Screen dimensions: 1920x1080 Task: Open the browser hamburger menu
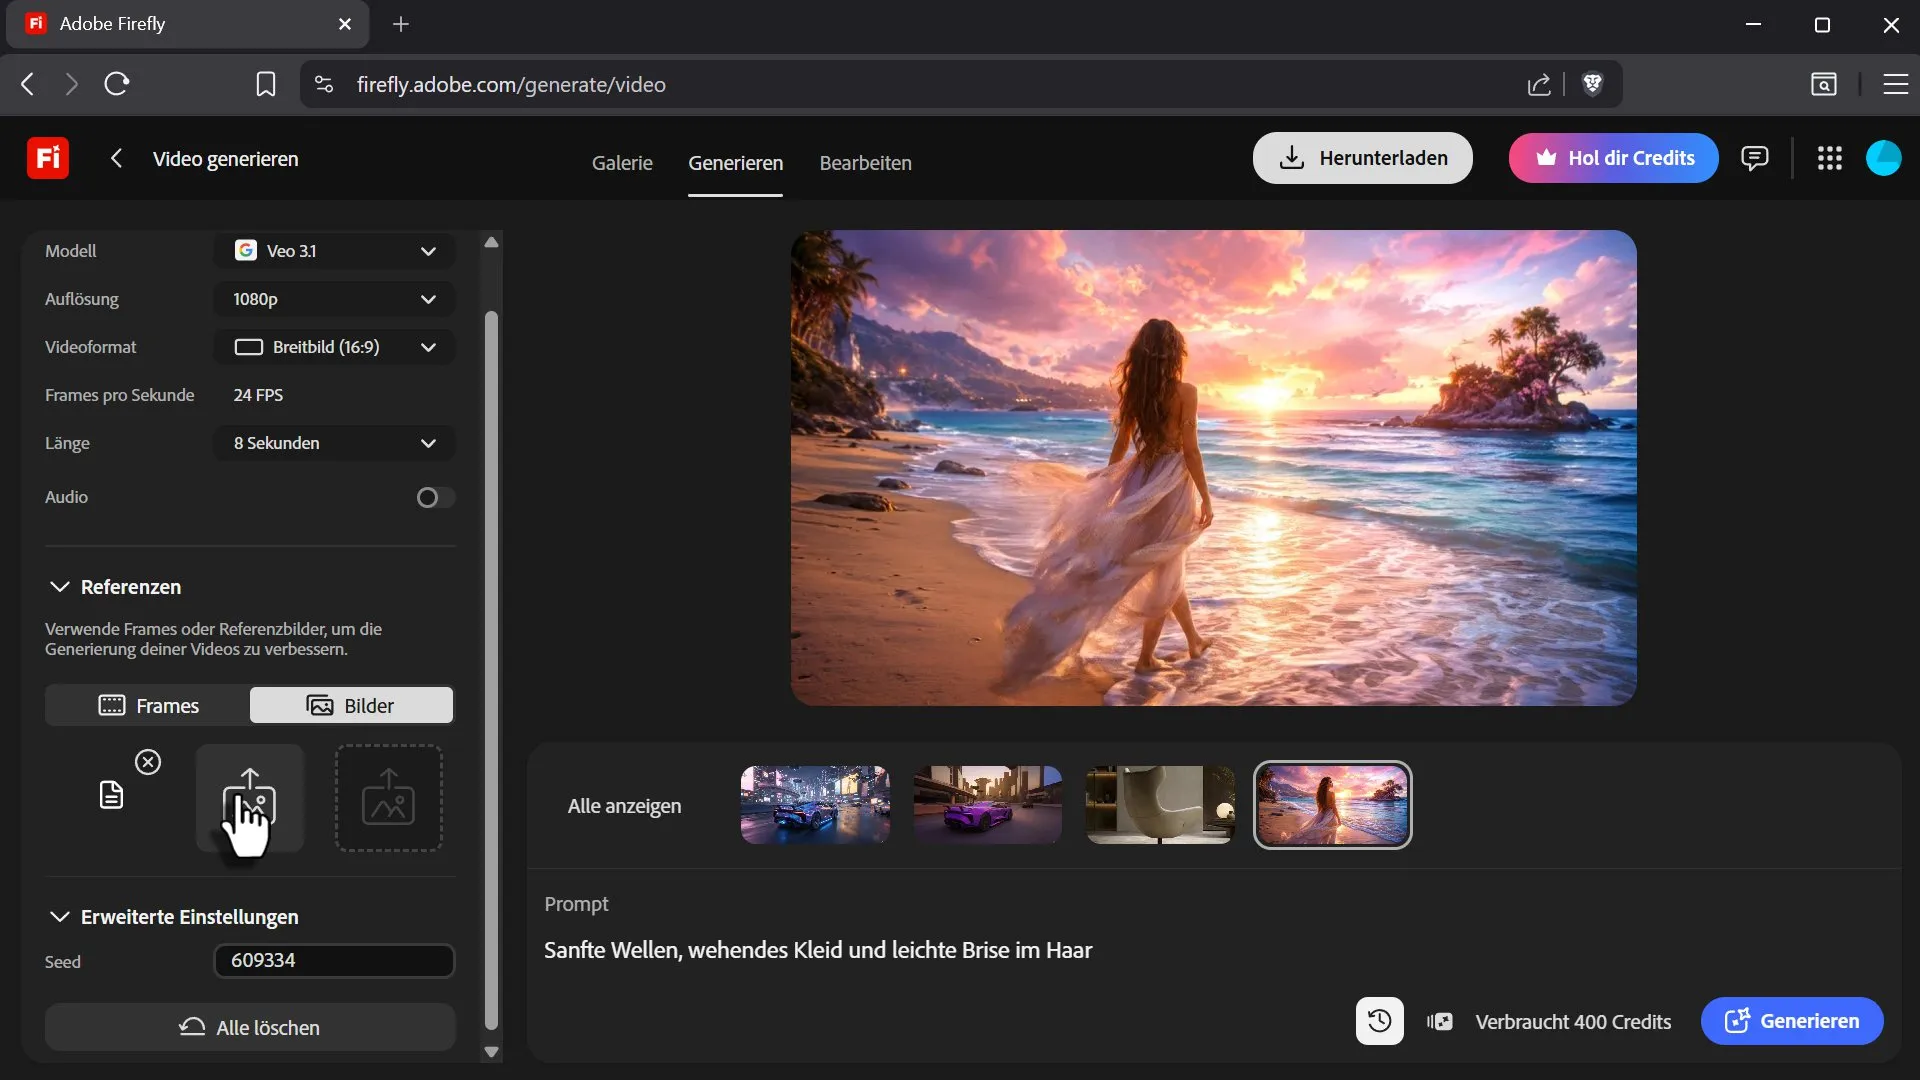point(1896,84)
